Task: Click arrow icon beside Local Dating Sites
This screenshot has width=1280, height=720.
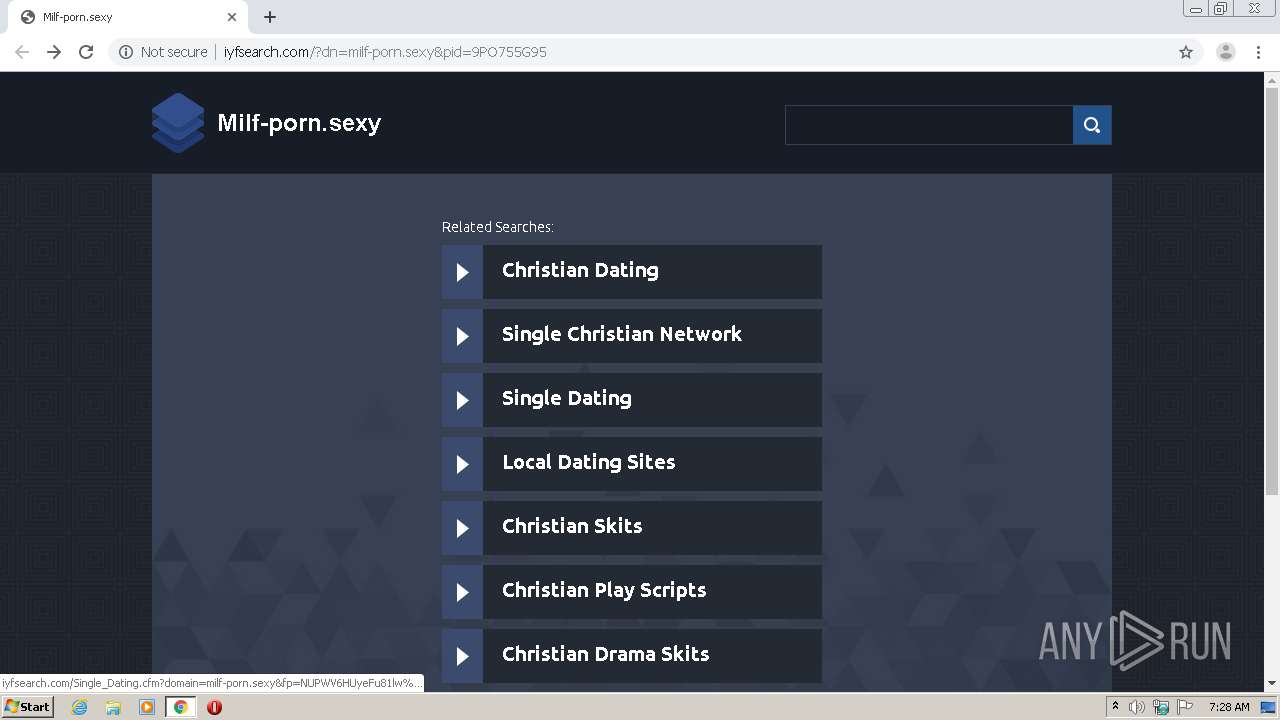Action: pyautogui.click(x=462, y=464)
